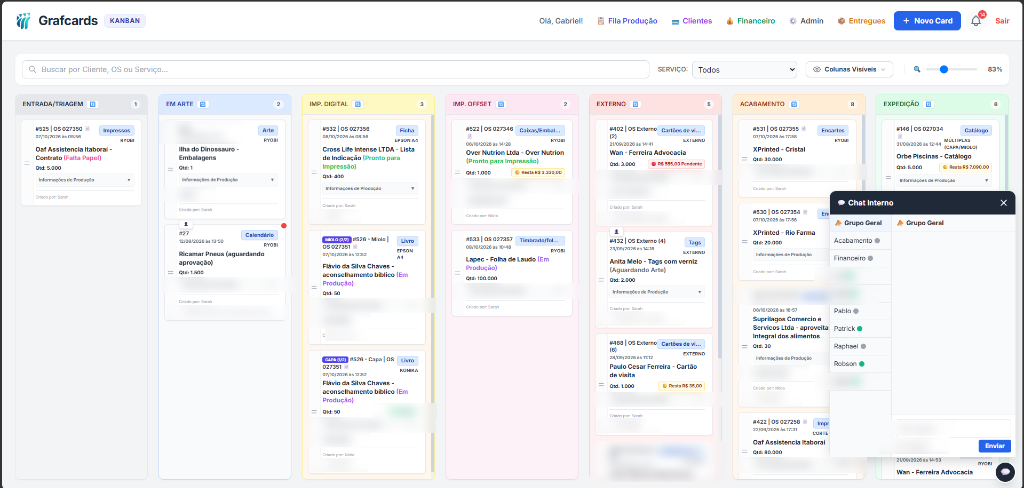Expand Informações de Produção on Oaf Assistencia card
The height and width of the screenshot is (488, 1024).
[85, 180]
